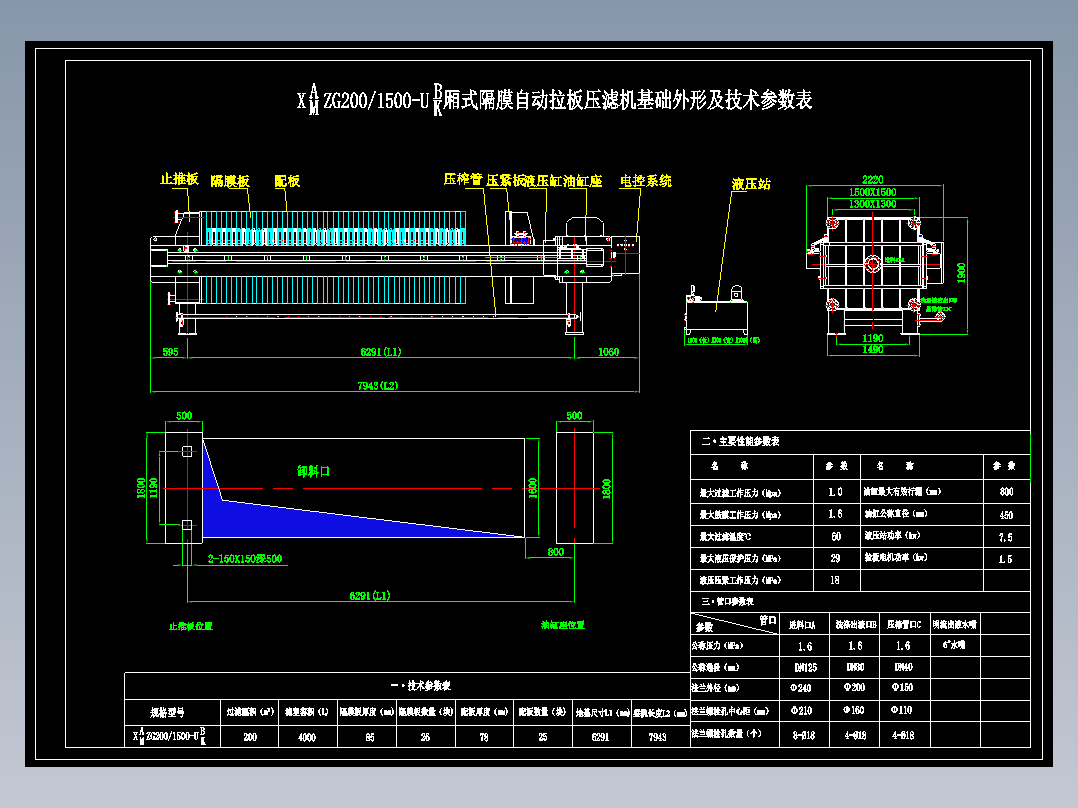Click the Φ150 flange diameter cell
Image resolution: width=1078 pixels, height=808 pixels.
[x=903, y=688]
